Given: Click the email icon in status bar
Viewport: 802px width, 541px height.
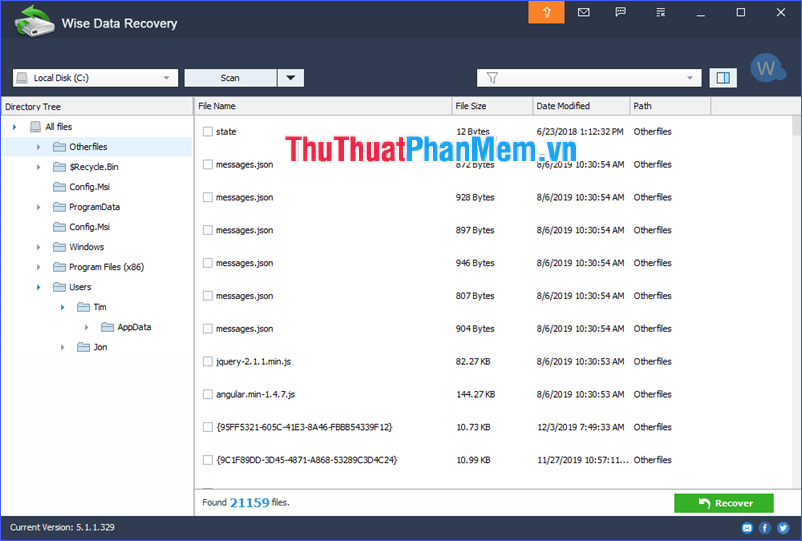Looking at the screenshot, I should [747, 528].
